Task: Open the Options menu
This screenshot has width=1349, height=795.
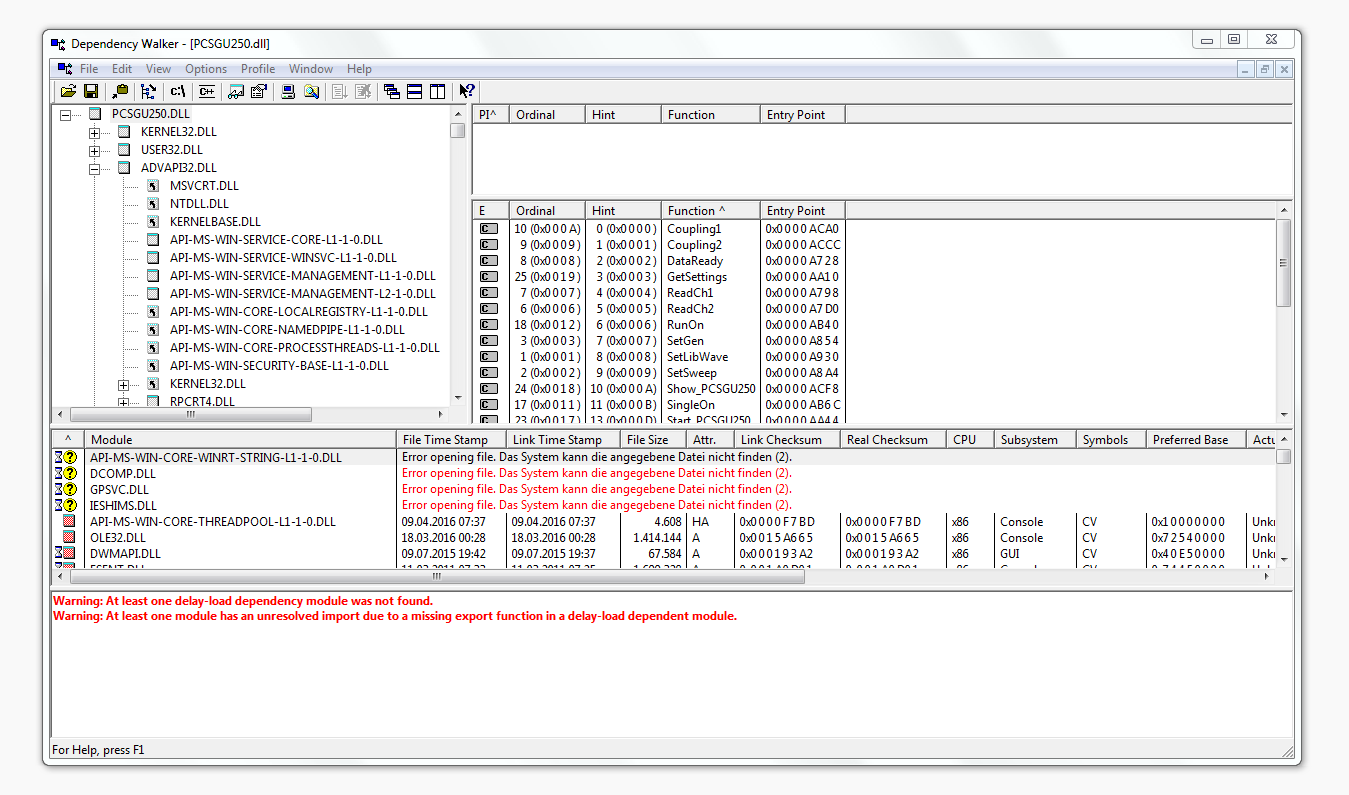Action: 206,69
